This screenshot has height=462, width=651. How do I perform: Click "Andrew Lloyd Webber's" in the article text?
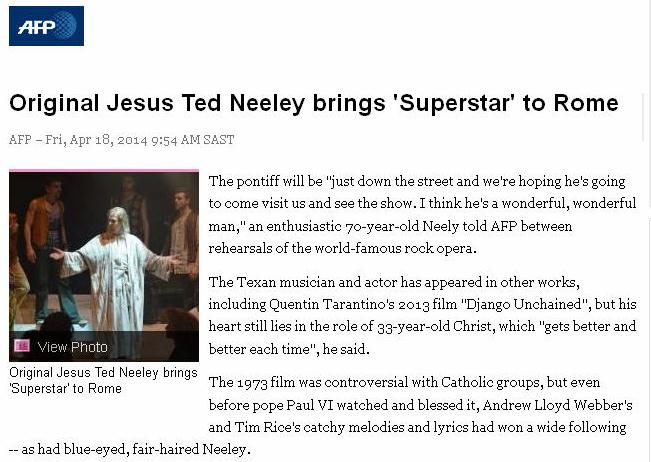[556, 405]
